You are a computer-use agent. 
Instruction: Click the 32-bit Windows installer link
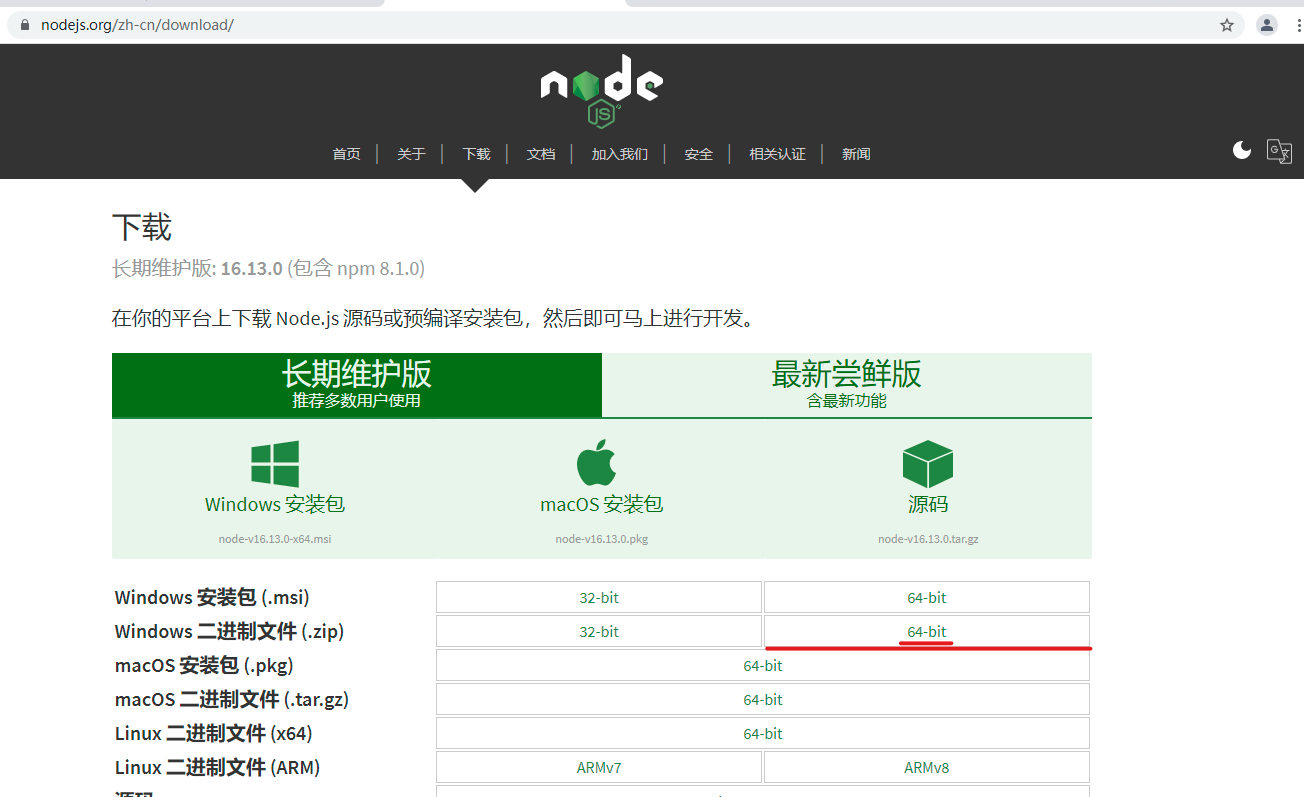pos(598,597)
